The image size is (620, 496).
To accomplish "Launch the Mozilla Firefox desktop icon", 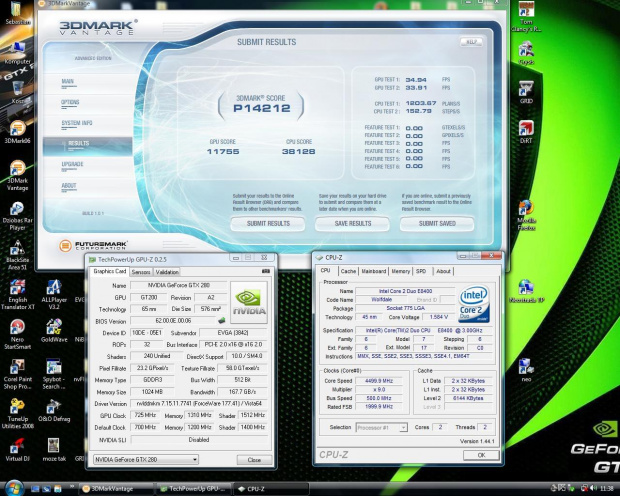I will point(526,216).
